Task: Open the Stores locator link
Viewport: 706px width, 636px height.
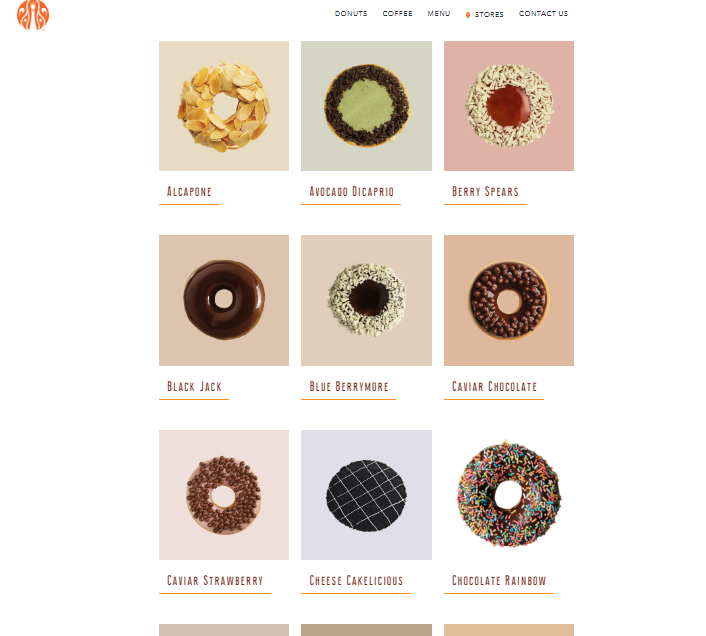Action: [x=489, y=14]
